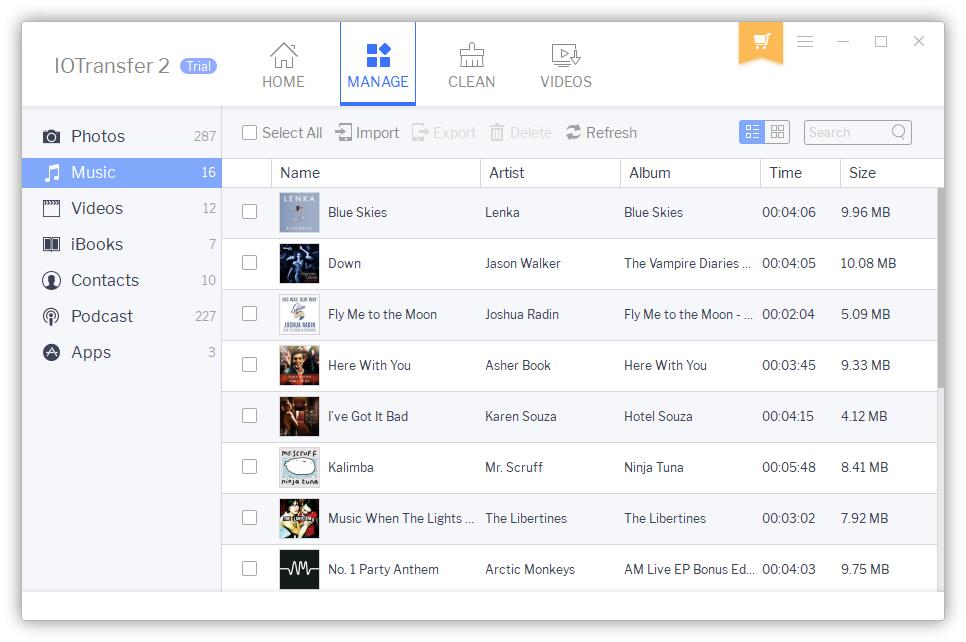Open the shopping cart purchase icon
Image resolution: width=966 pixels, height=642 pixels.
pyautogui.click(x=761, y=41)
